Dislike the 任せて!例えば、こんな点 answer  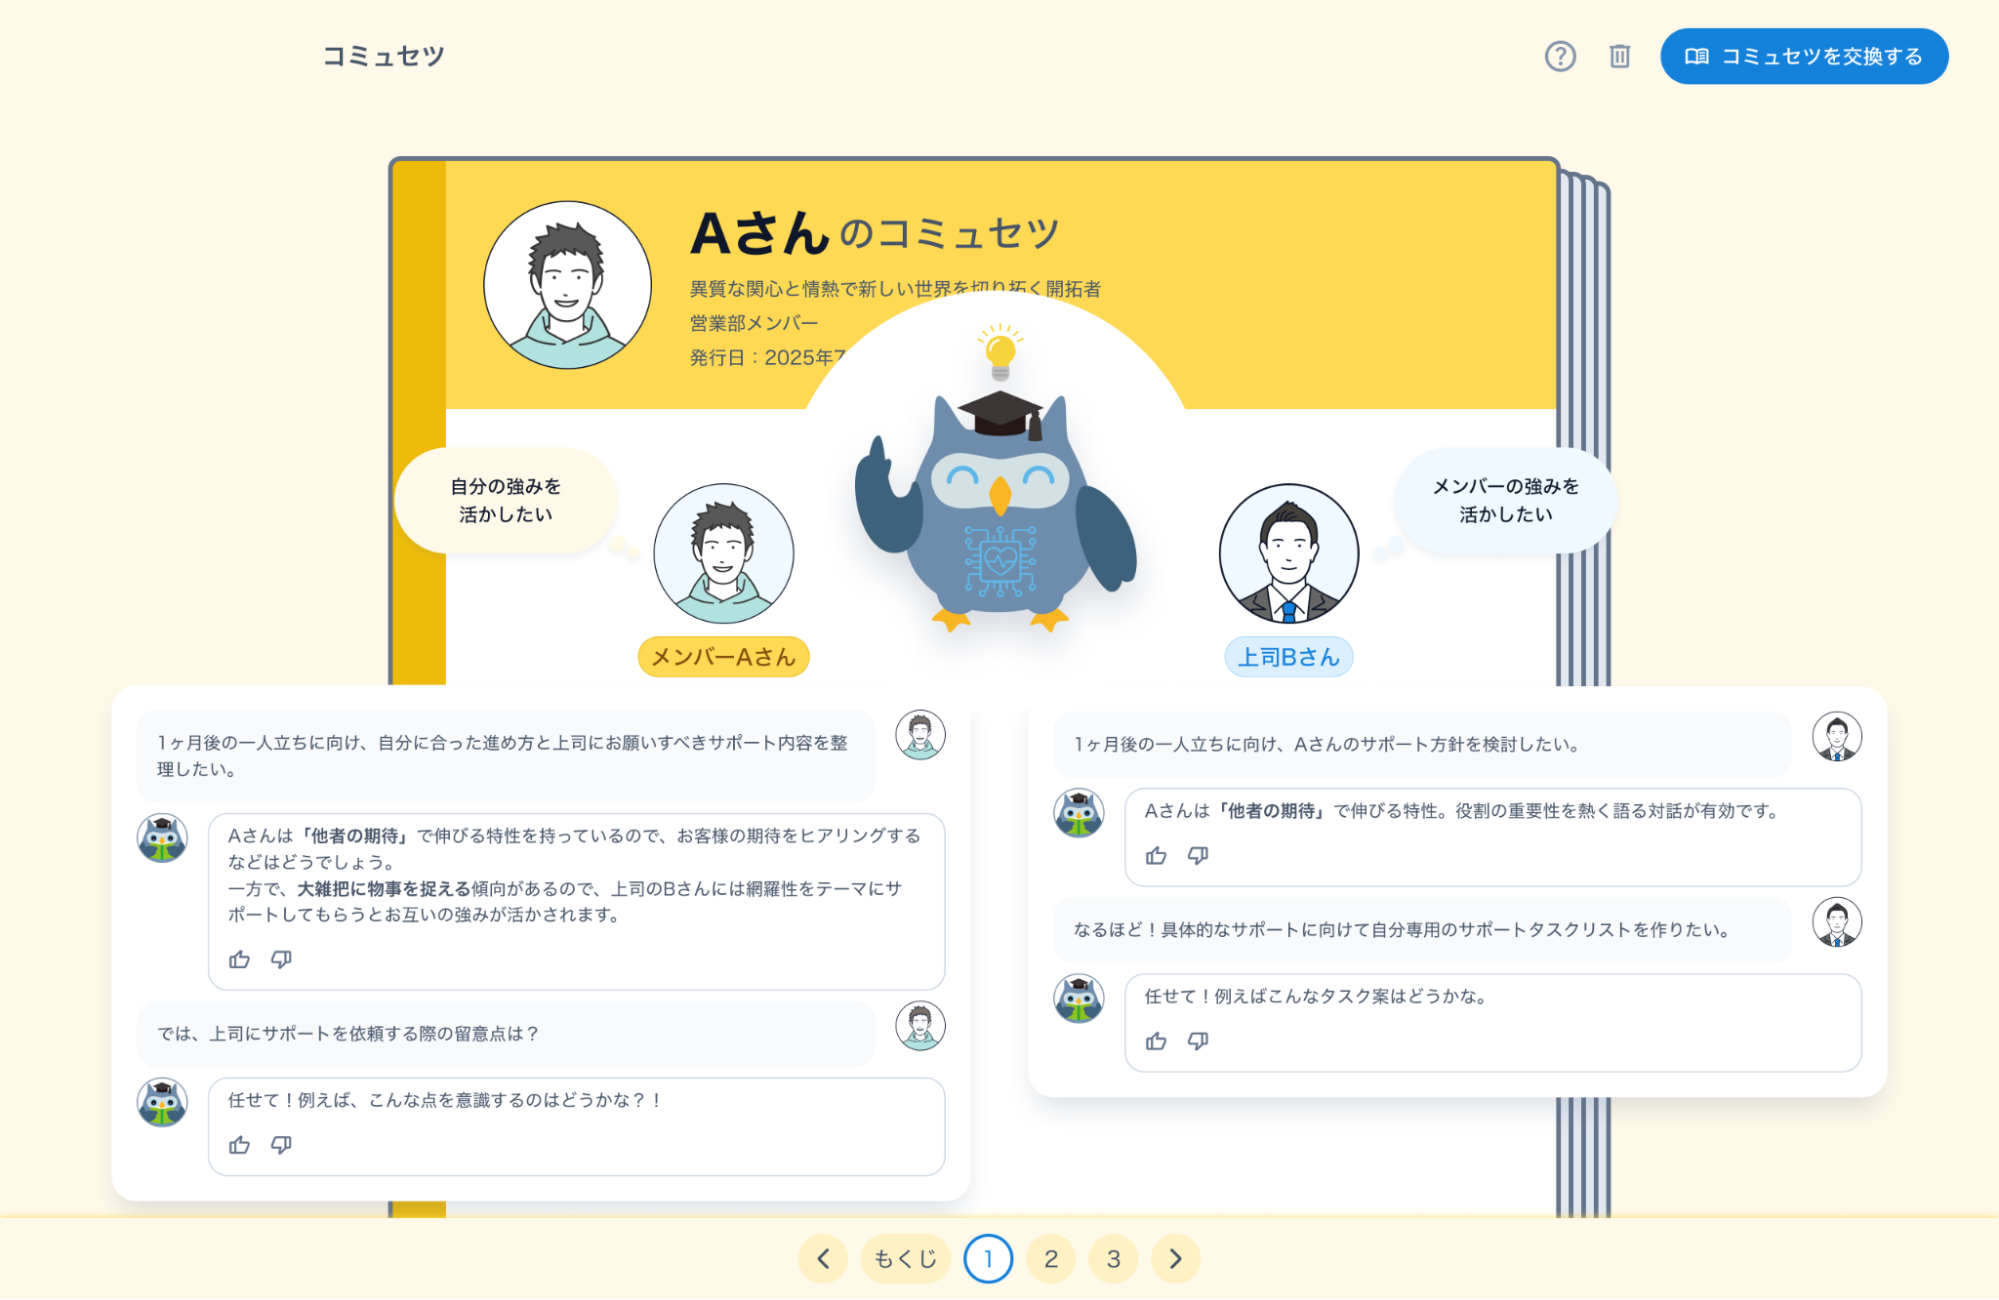pyautogui.click(x=281, y=1145)
